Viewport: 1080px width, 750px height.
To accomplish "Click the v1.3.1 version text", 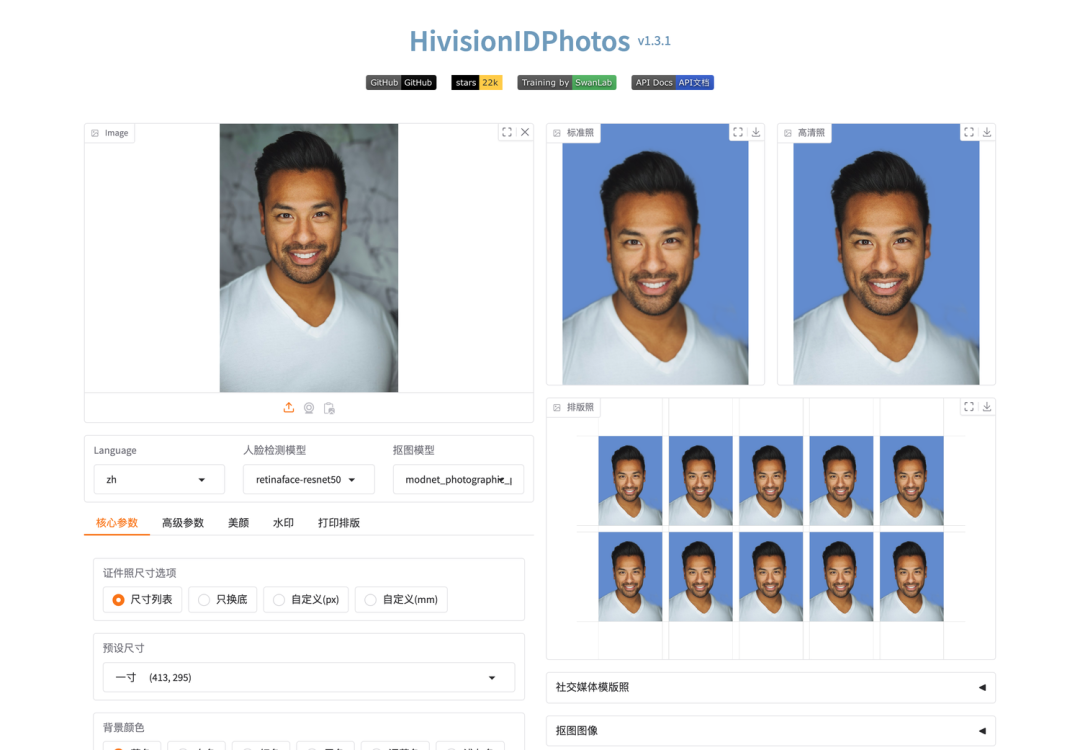I will [654, 41].
